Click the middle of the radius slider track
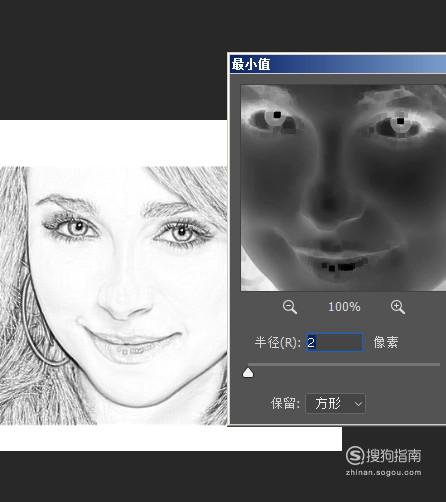The image size is (446, 502). [x=344, y=365]
